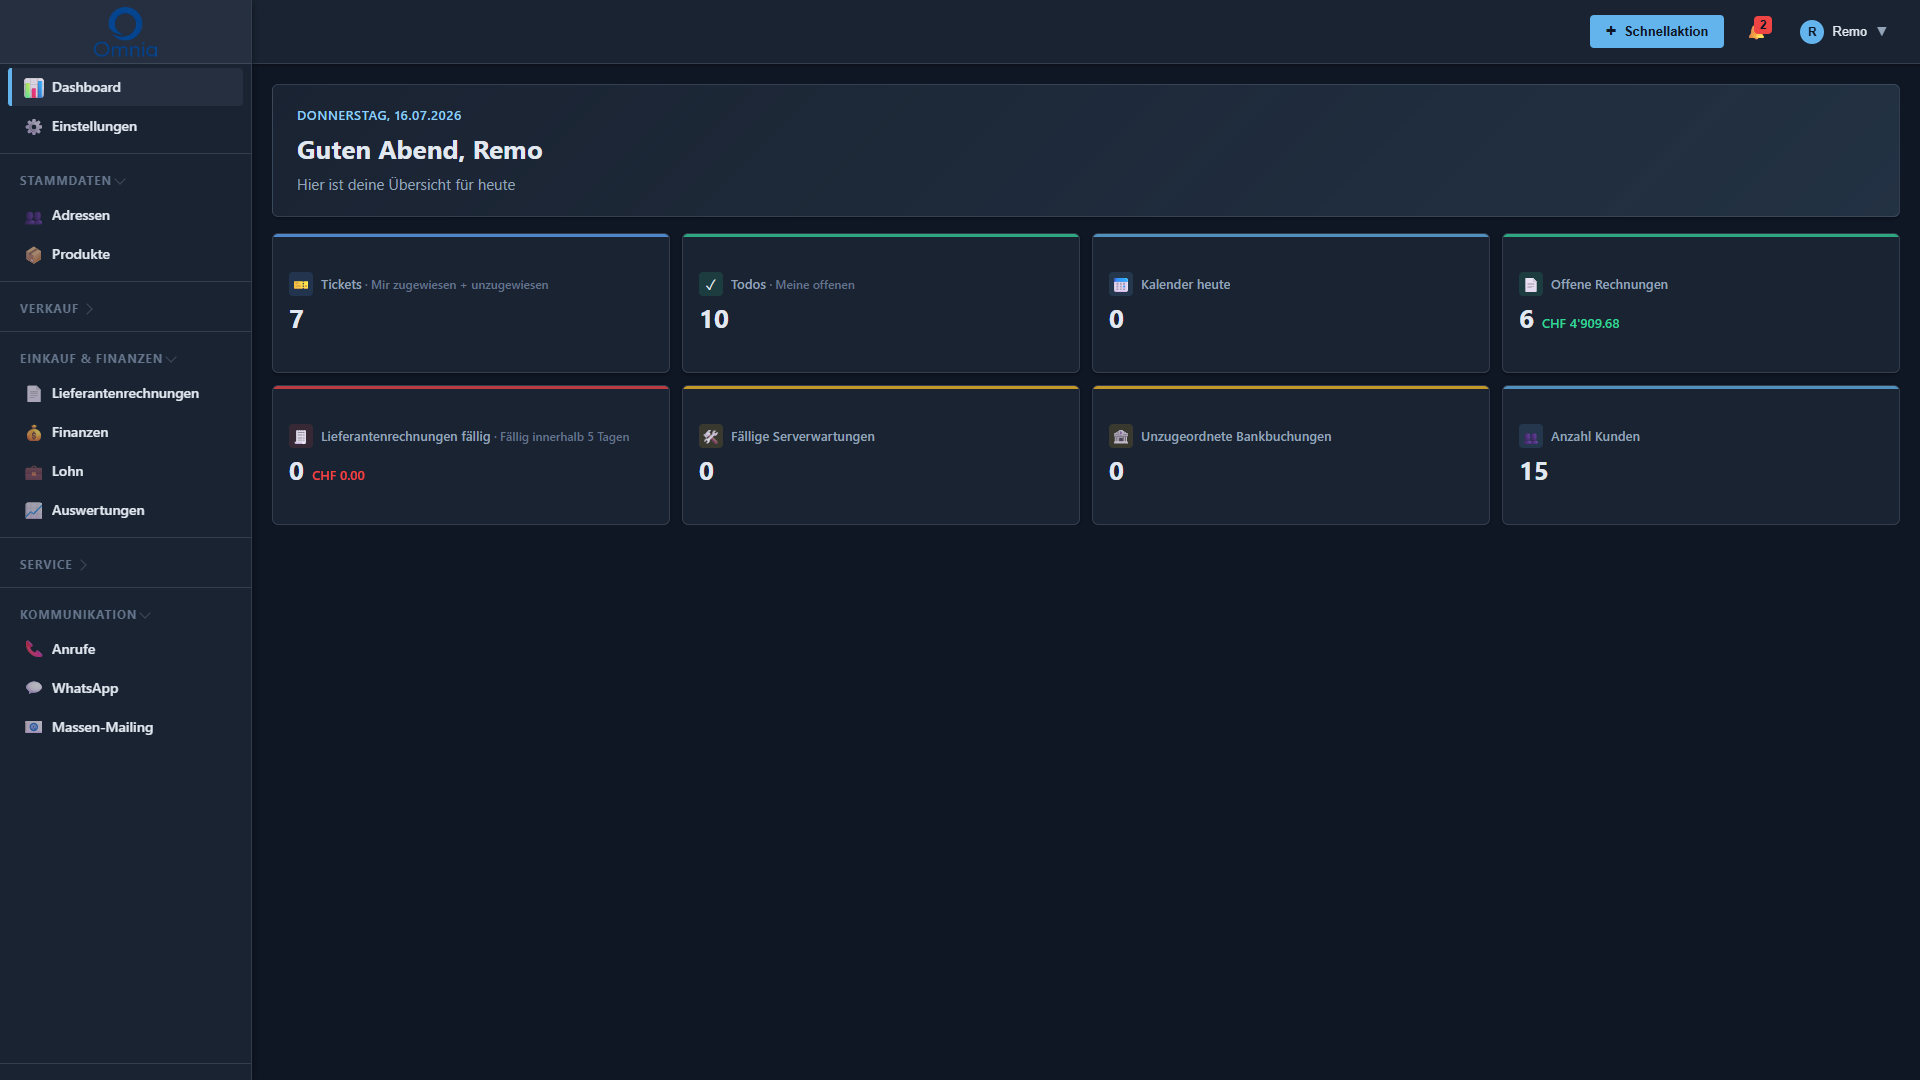The width and height of the screenshot is (1920, 1080).
Task: Click the Remo user avatar circle
Action: (1811, 32)
